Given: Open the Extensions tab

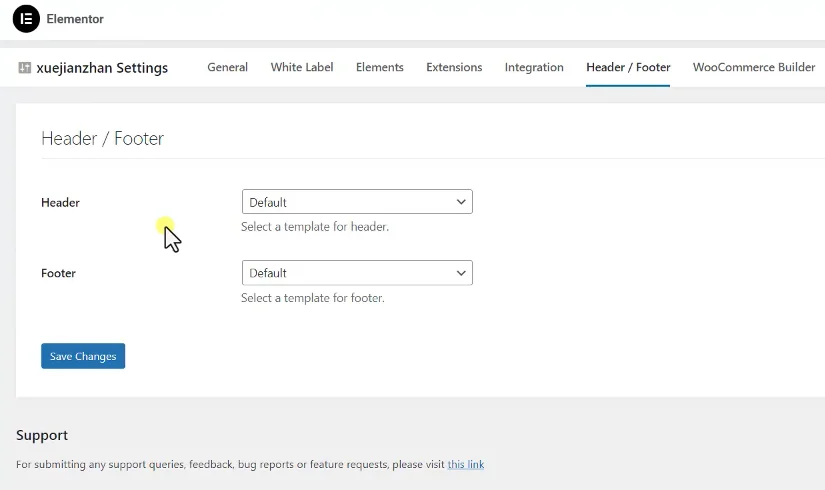Looking at the screenshot, I should click(x=454, y=67).
